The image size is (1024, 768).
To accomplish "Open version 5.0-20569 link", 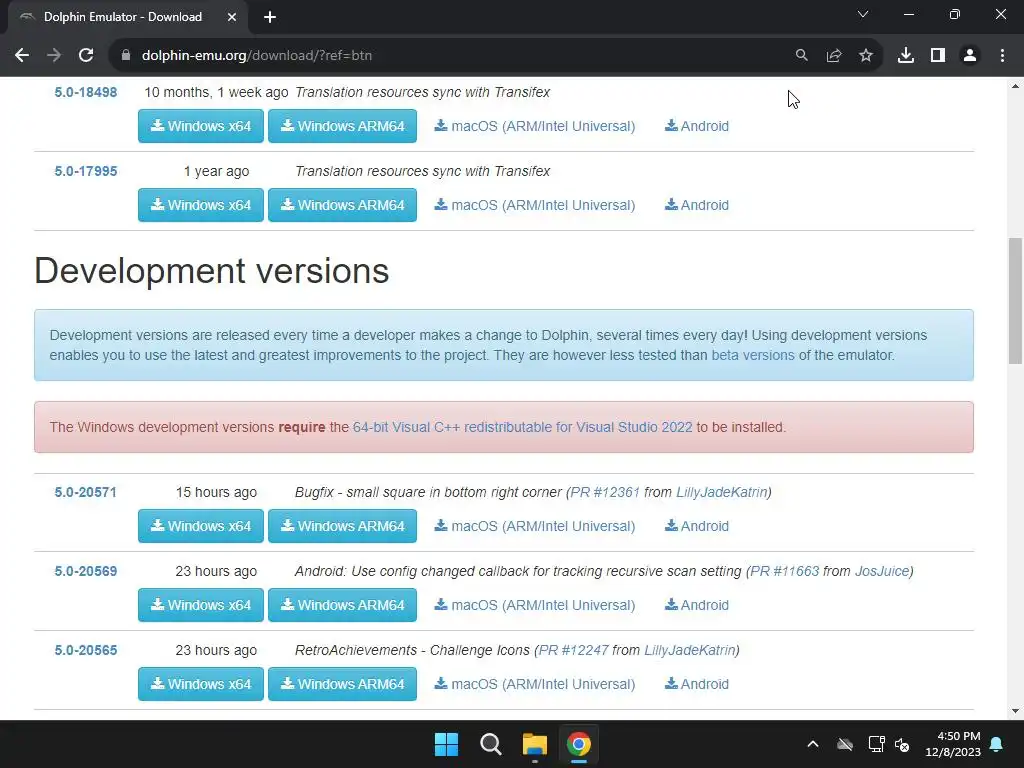I will pos(86,571).
